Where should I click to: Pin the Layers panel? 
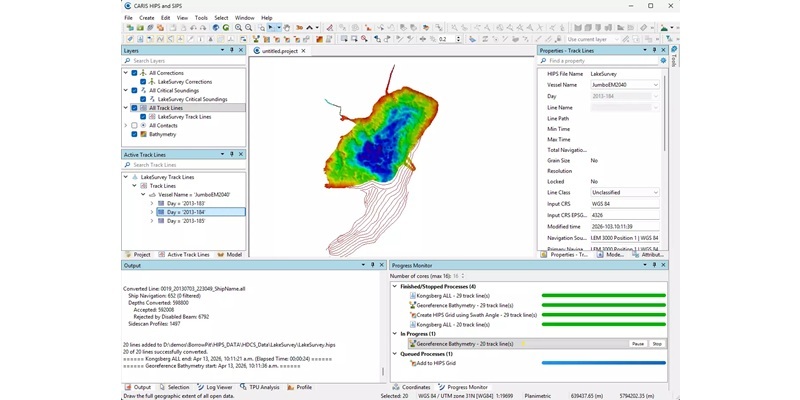point(232,50)
